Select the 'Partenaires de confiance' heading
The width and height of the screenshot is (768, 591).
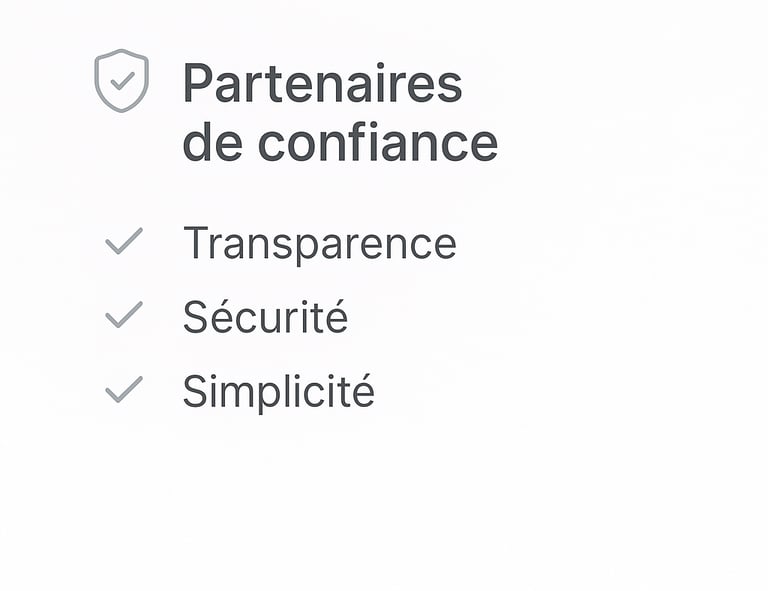click(339, 113)
